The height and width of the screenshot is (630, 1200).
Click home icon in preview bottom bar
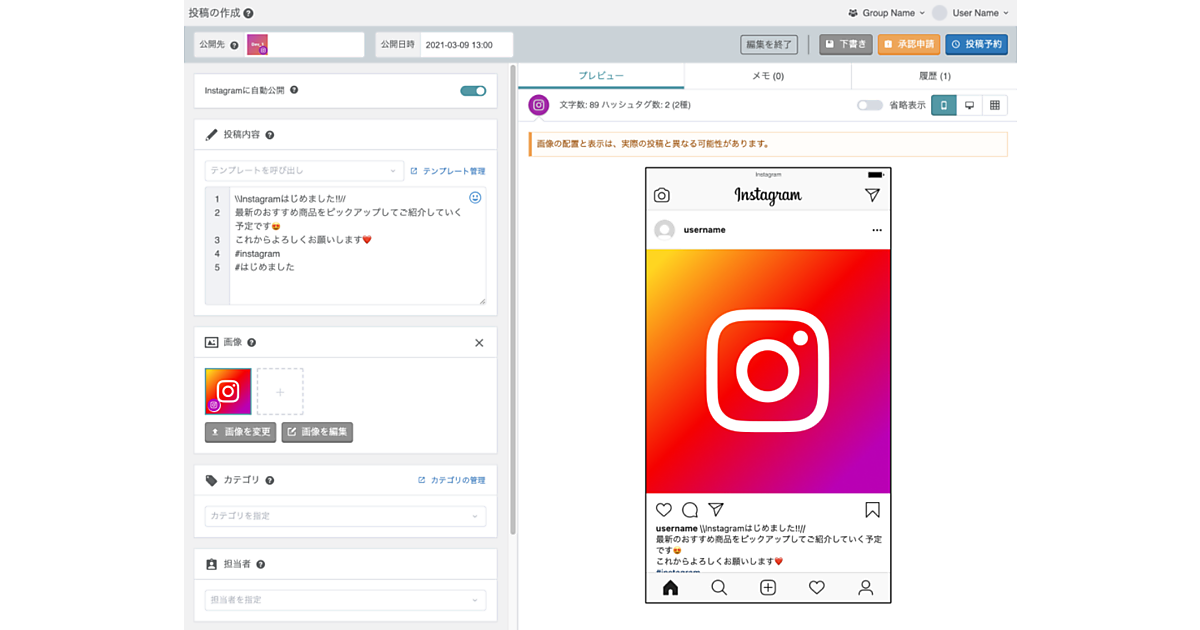(x=670, y=588)
